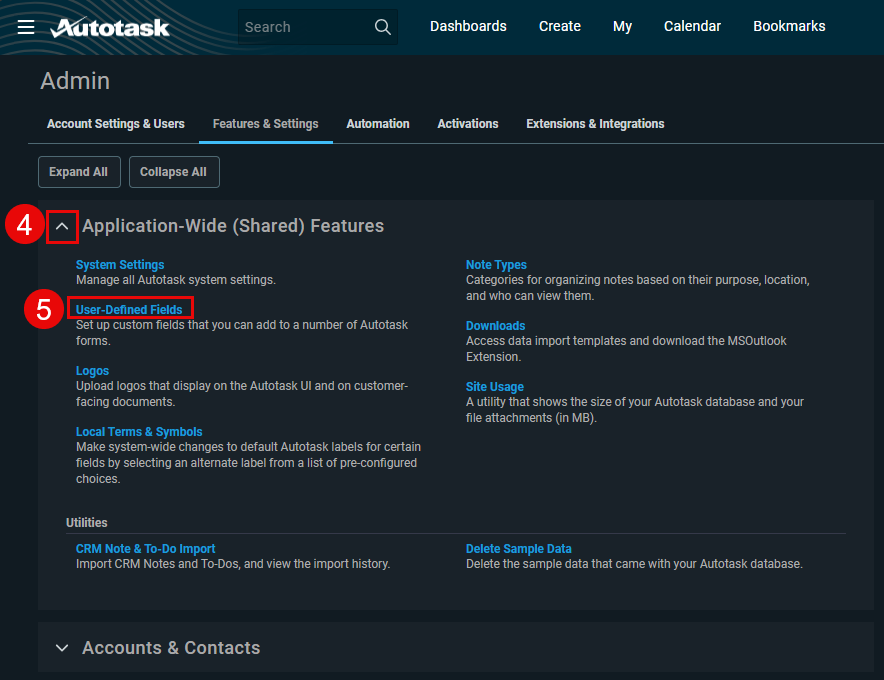Expand the Accounts & Contacts section
The width and height of the screenshot is (884, 680).
coord(62,648)
